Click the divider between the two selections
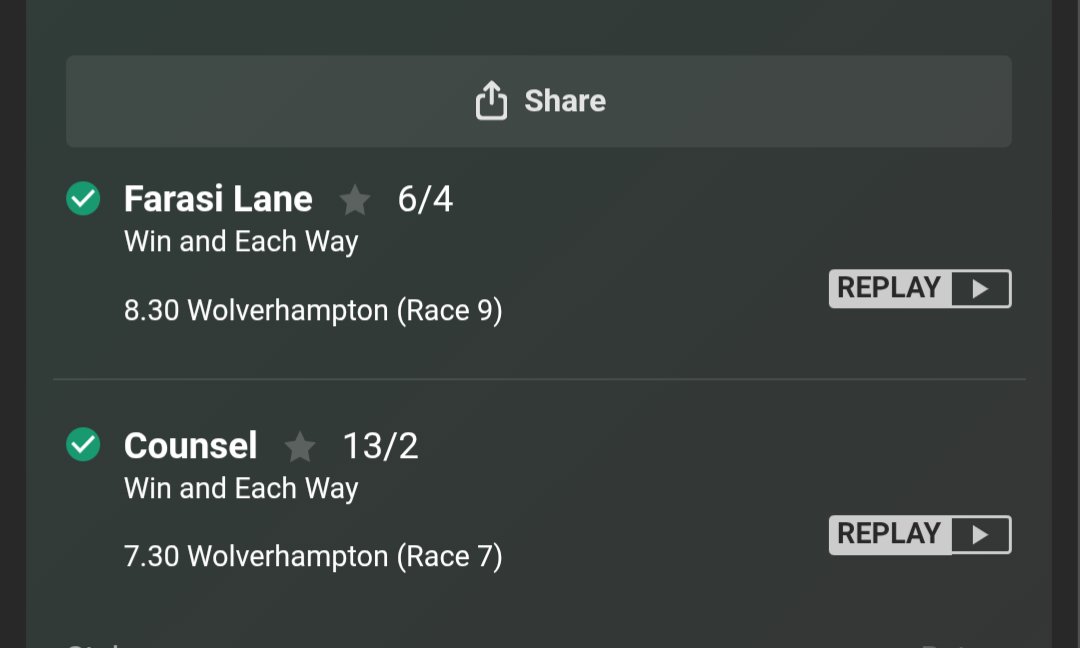This screenshot has height=648, width=1080. (539, 379)
